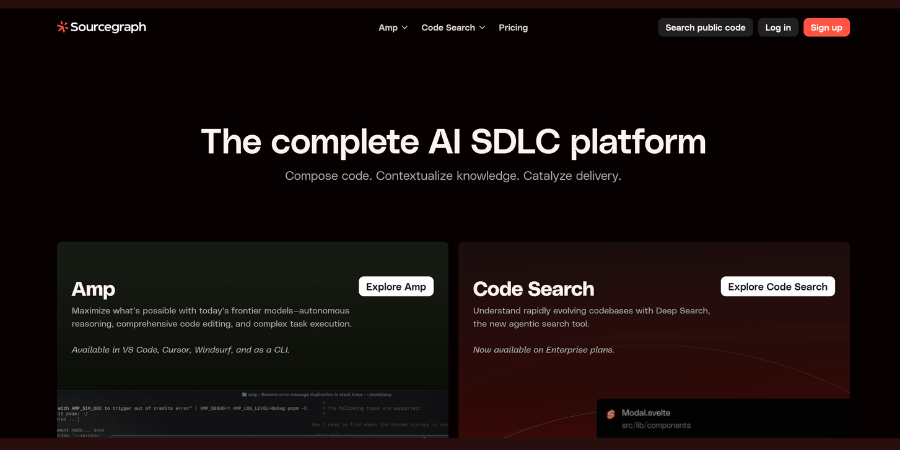The image size is (900, 450).
Task: Click the Enterprise plans availability note
Action: (x=543, y=350)
